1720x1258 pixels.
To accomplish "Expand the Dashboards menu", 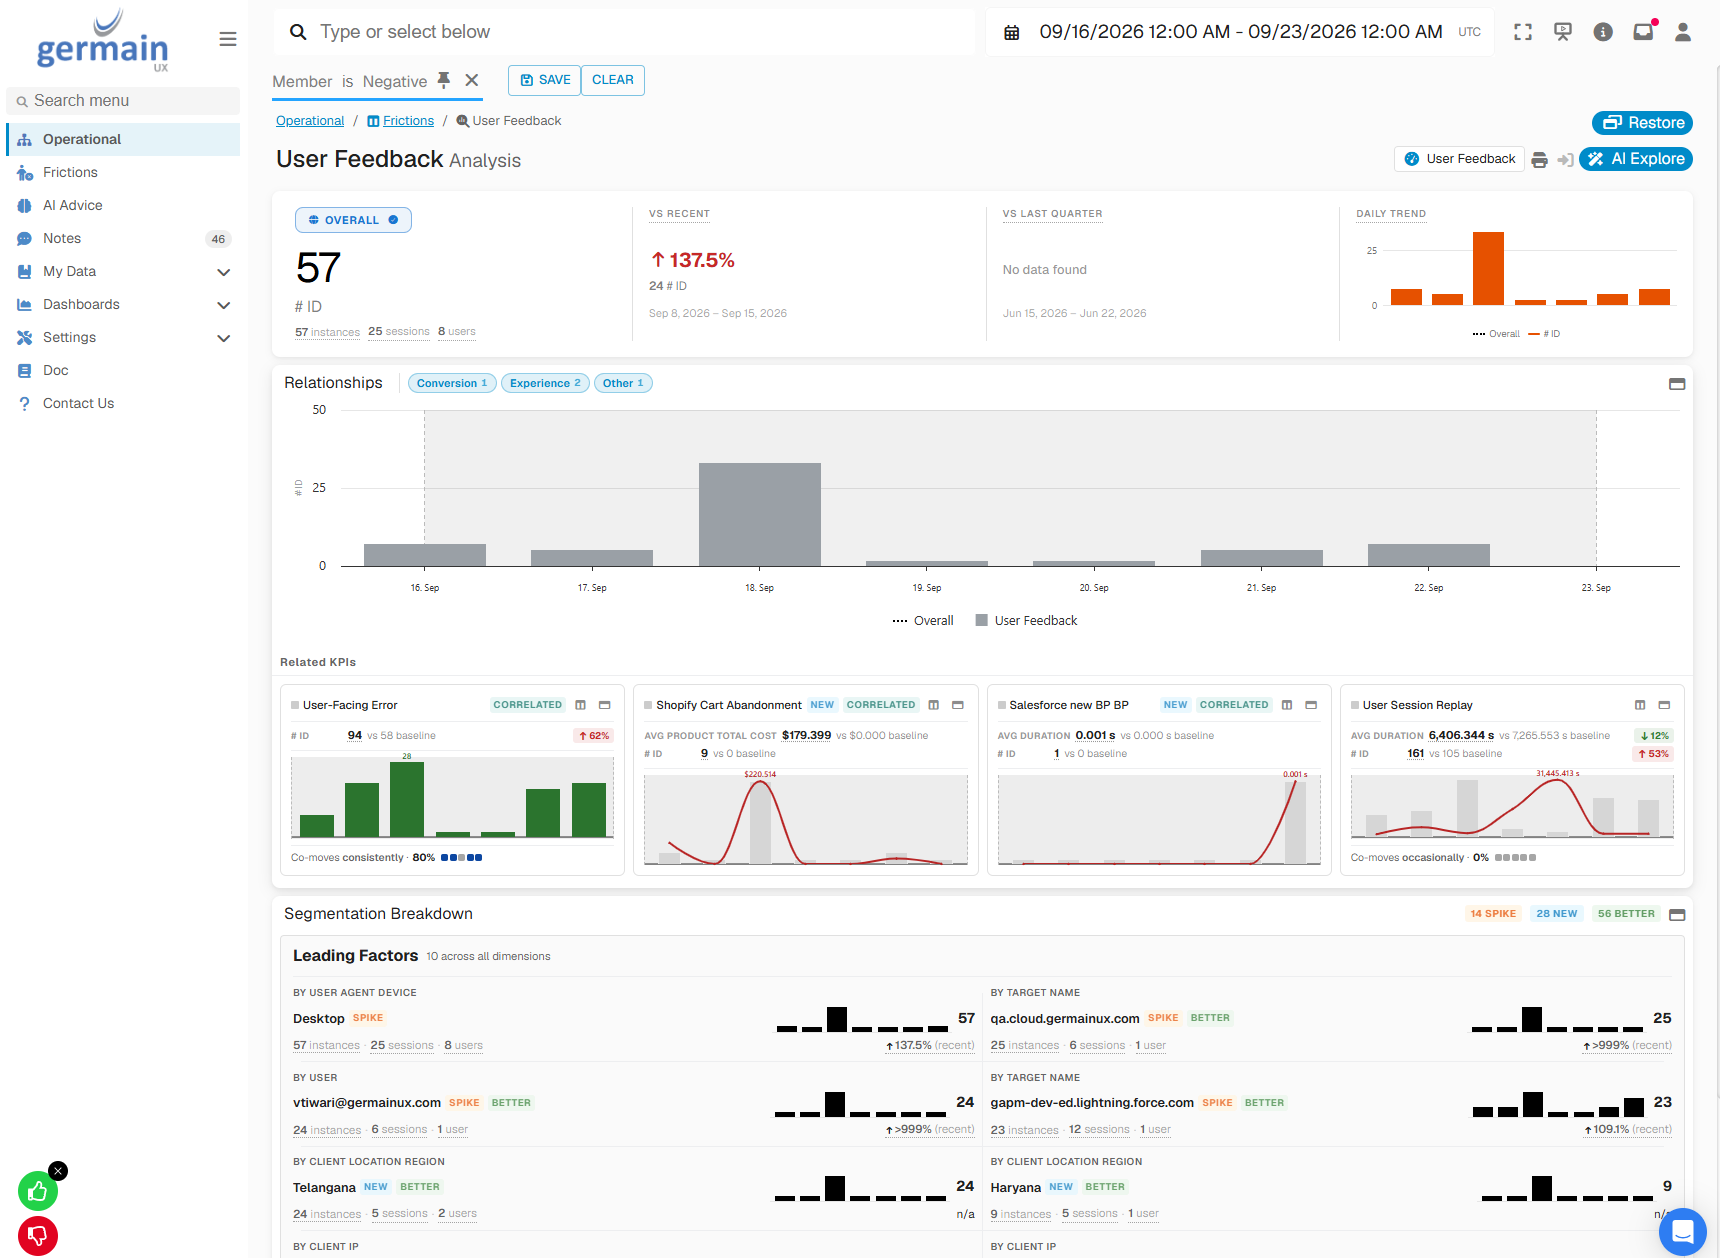I will [x=123, y=304].
